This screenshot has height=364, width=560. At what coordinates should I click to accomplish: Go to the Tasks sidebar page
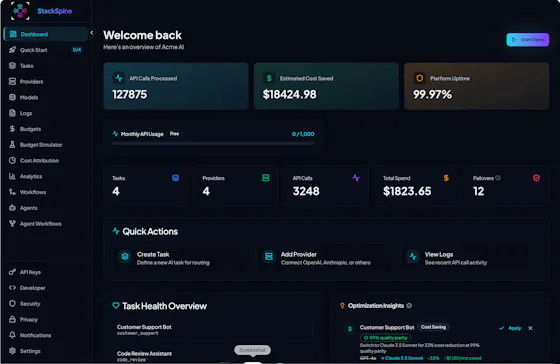point(46,66)
